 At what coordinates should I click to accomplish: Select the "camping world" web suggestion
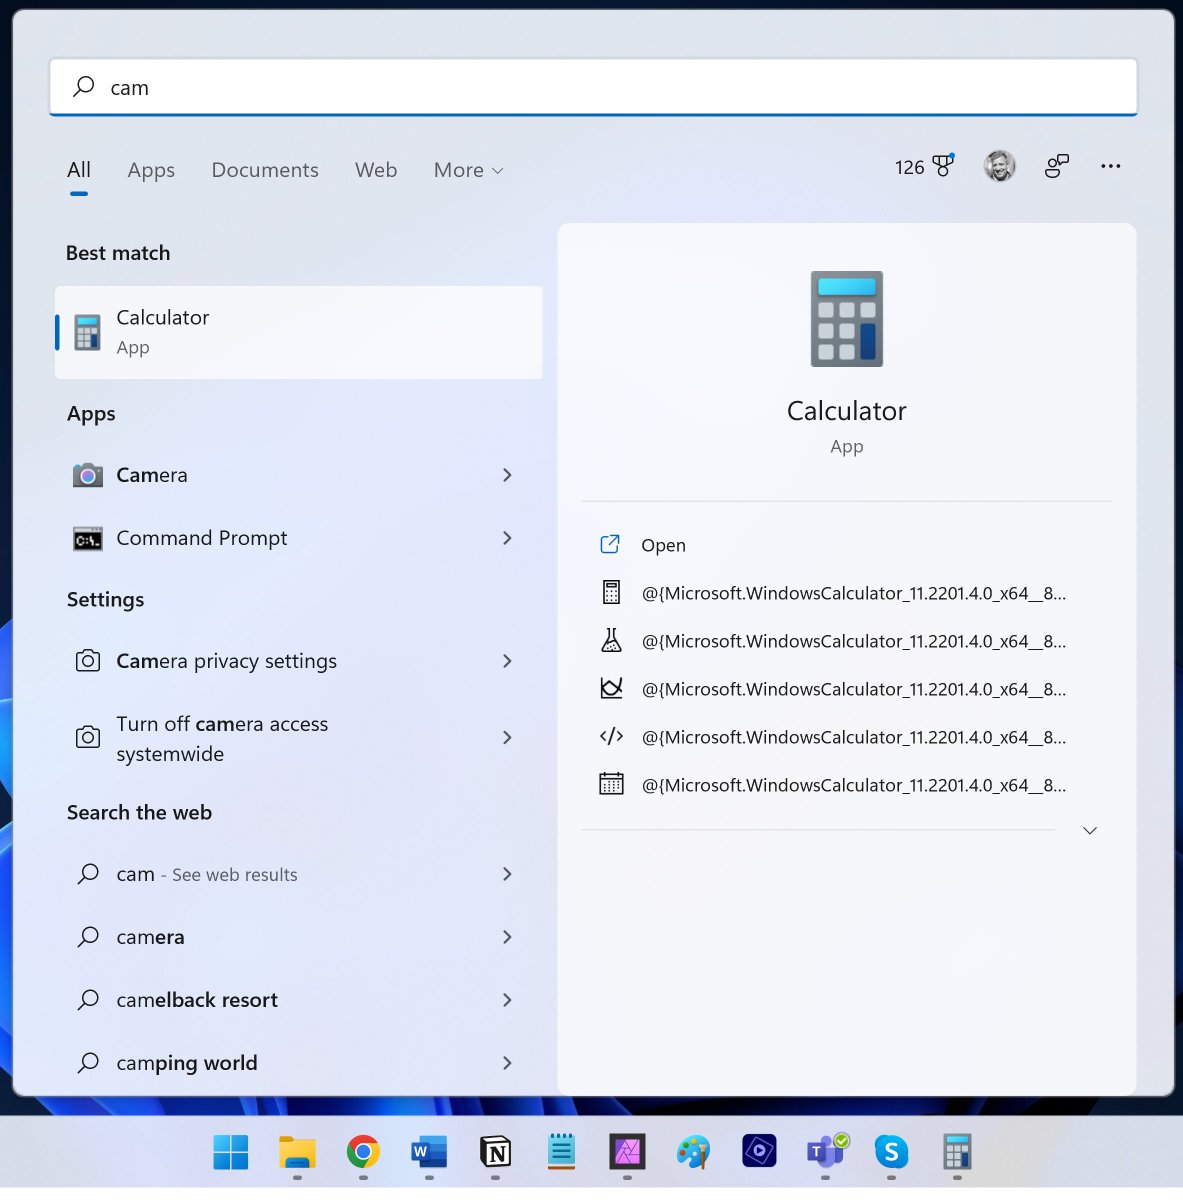click(x=299, y=1063)
